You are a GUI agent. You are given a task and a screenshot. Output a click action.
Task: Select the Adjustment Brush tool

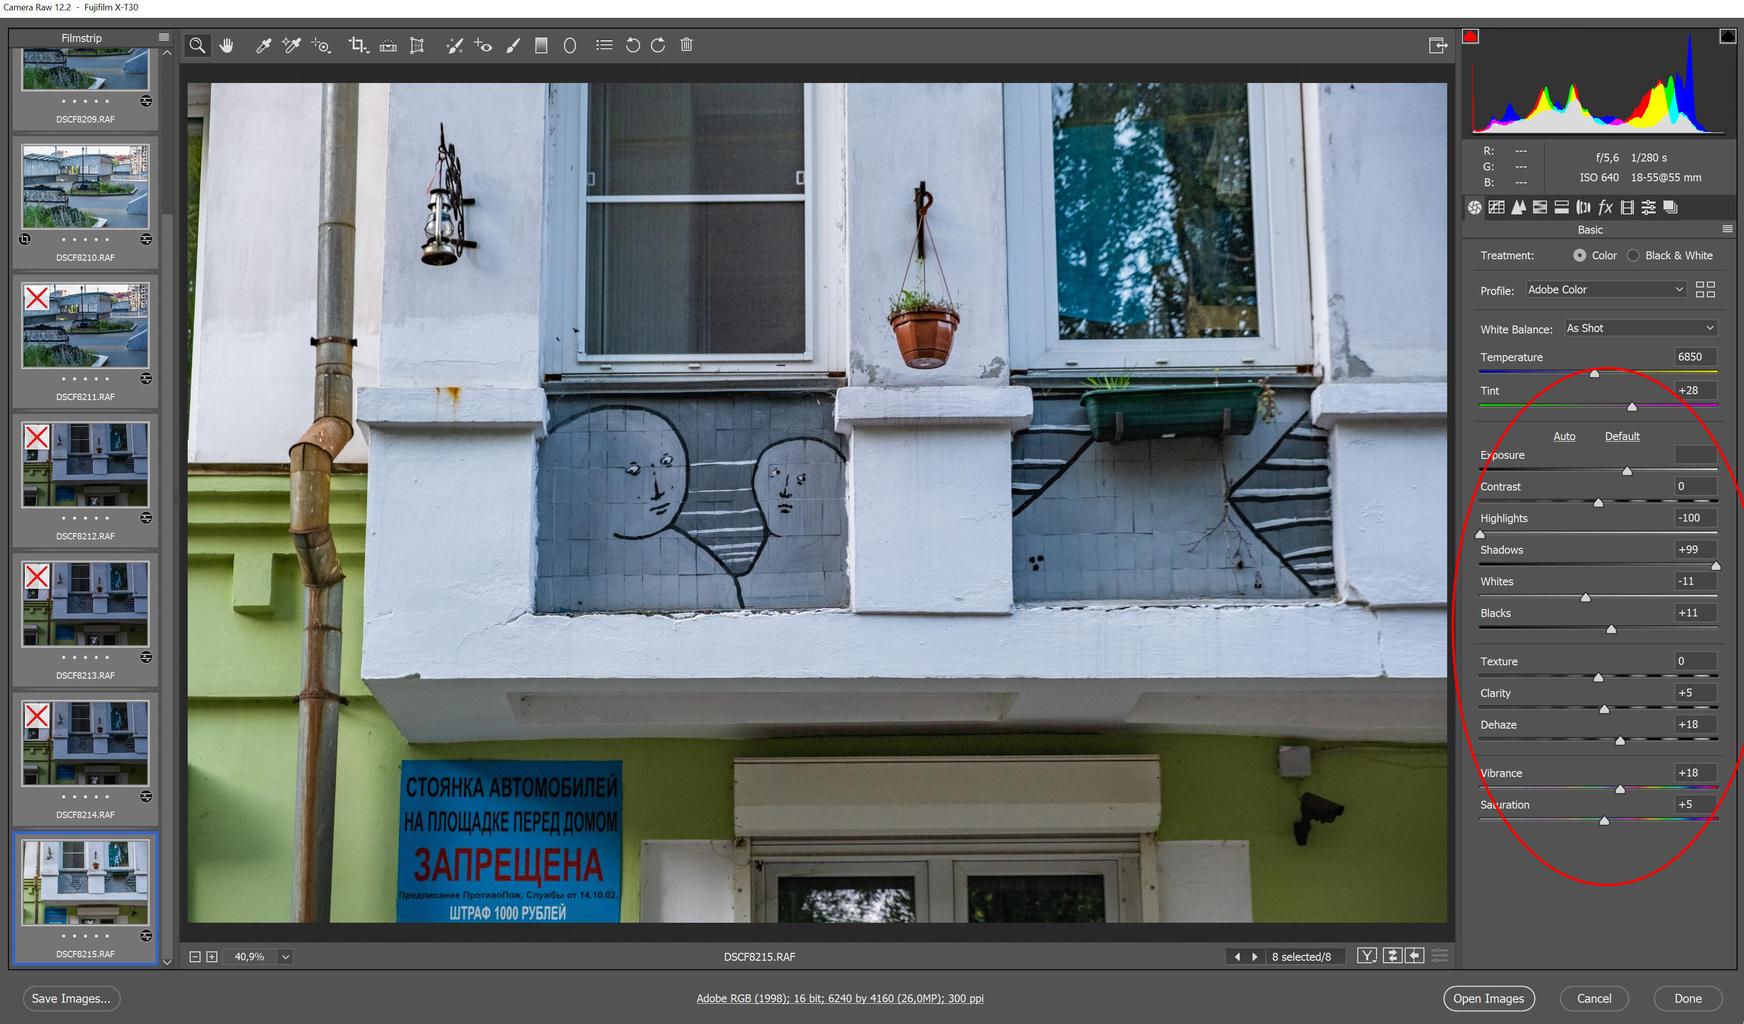click(513, 45)
